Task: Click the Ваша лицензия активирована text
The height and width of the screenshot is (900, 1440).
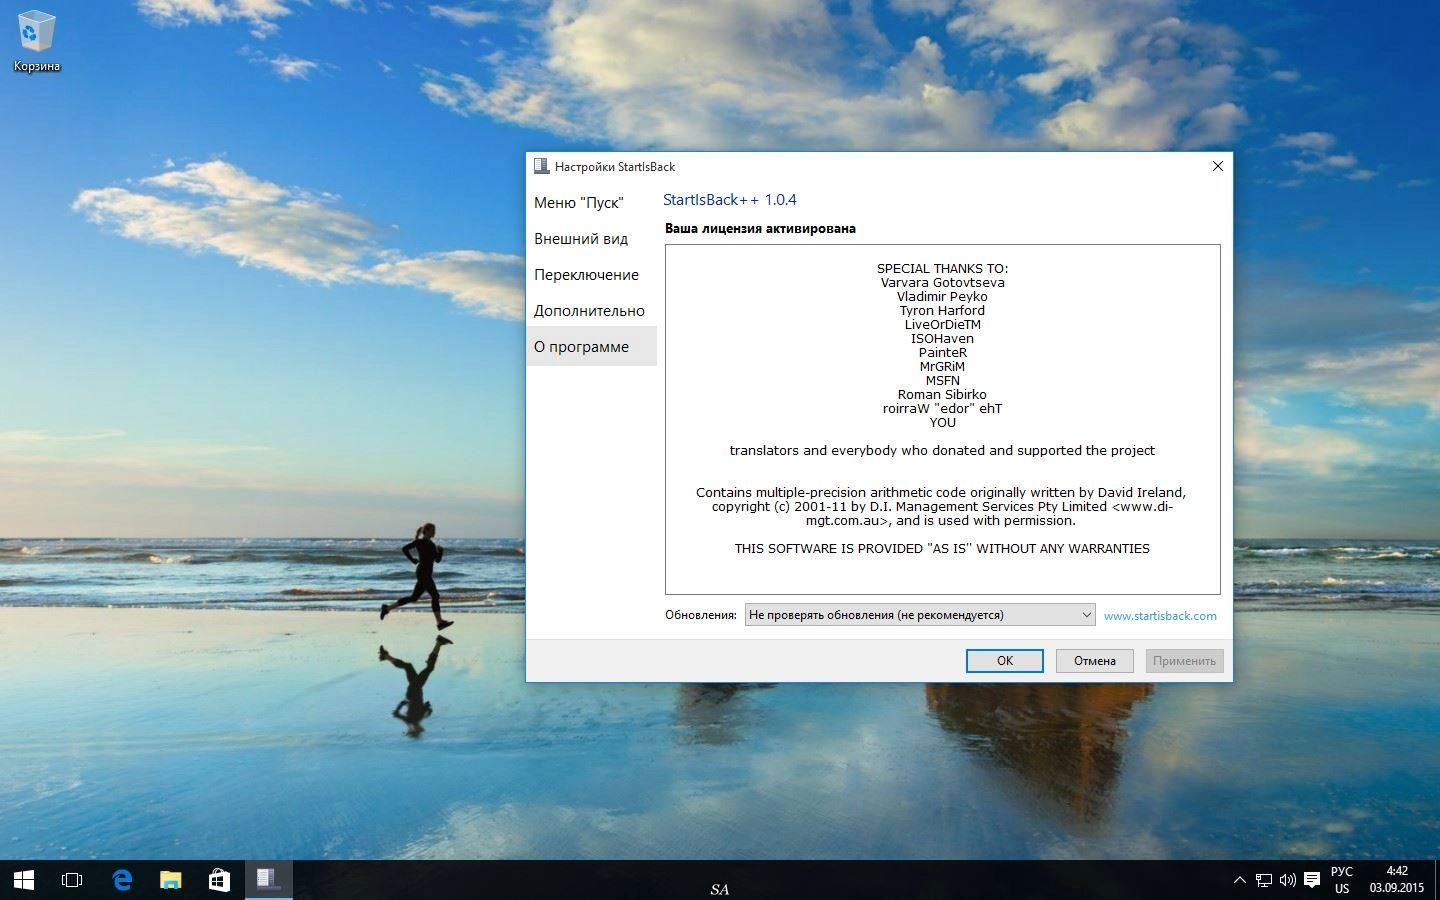Action: (x=760, y=228)
